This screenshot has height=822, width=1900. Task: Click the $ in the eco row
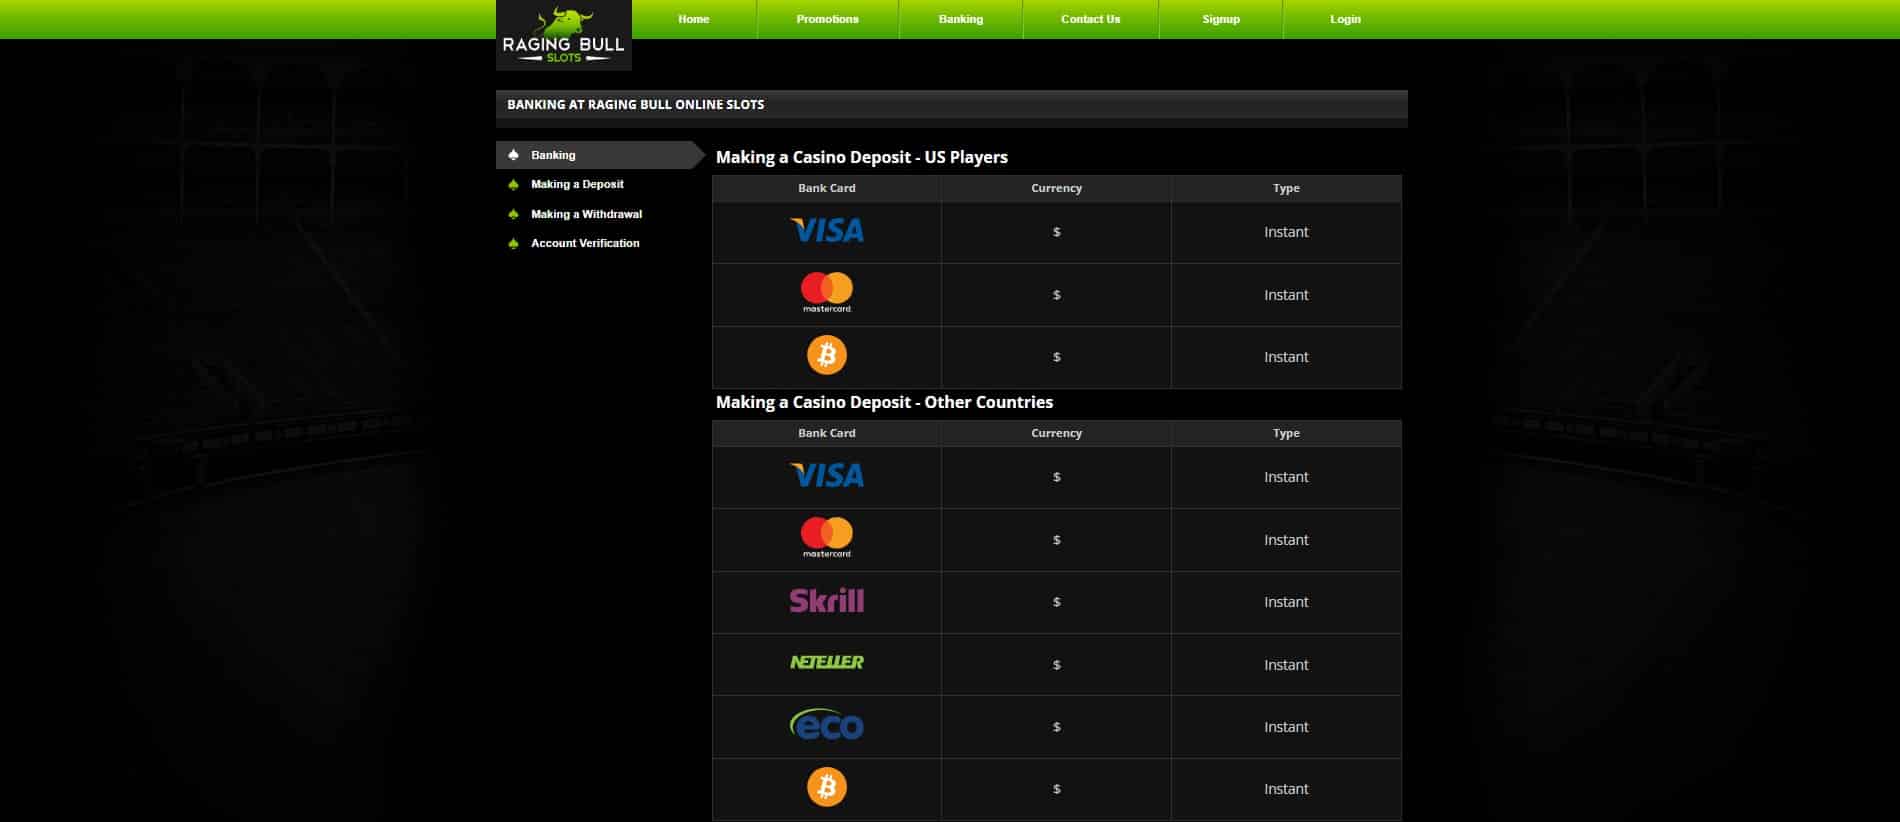pyautogui.click(x=1057, y=727)
